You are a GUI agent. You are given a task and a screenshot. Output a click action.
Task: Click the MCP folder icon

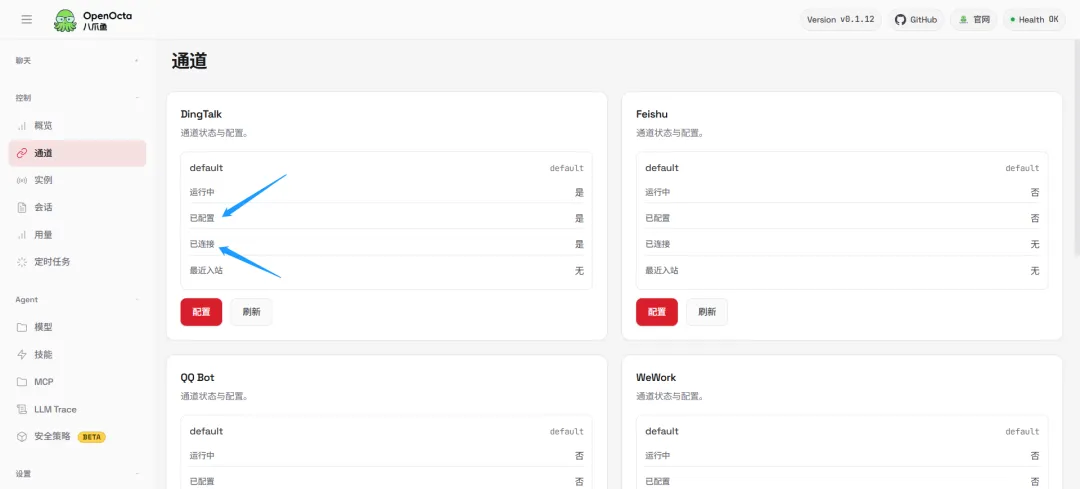pyautogui.click(x=22, y=382)
